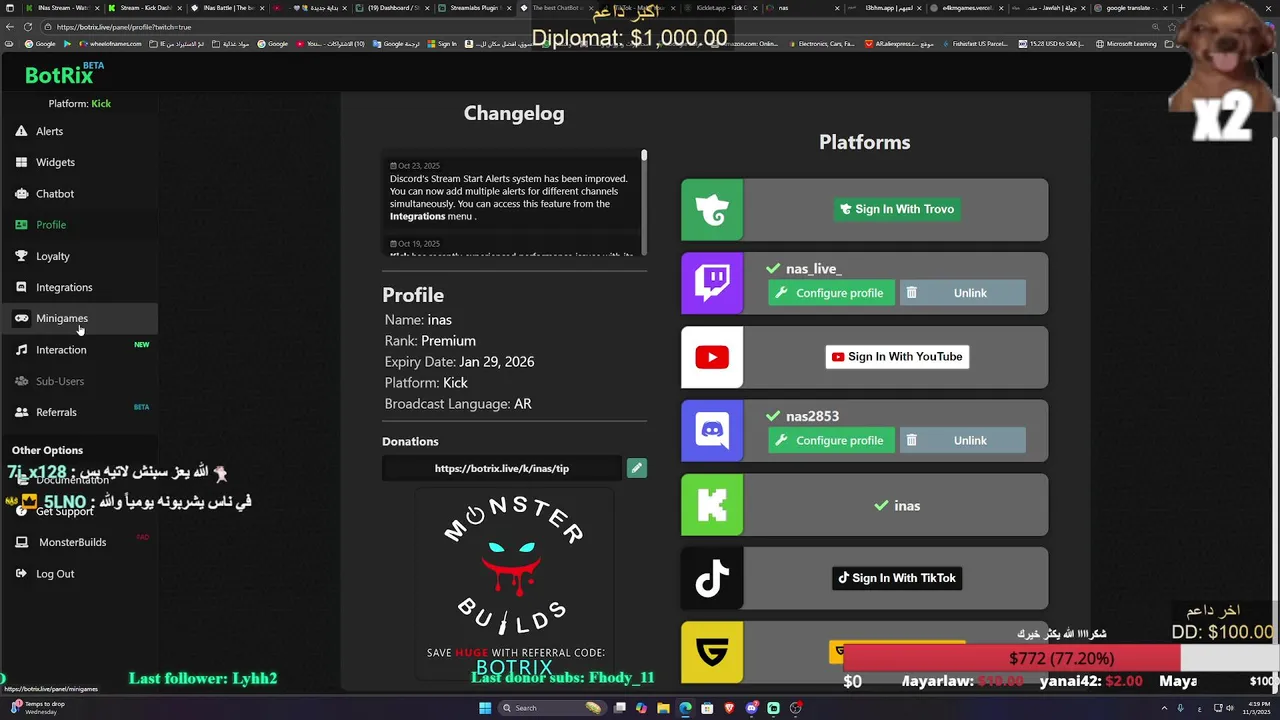Sign in with TikTok
The width and height of the screenshot is (1280, 720).
click(x=897, y=578)
